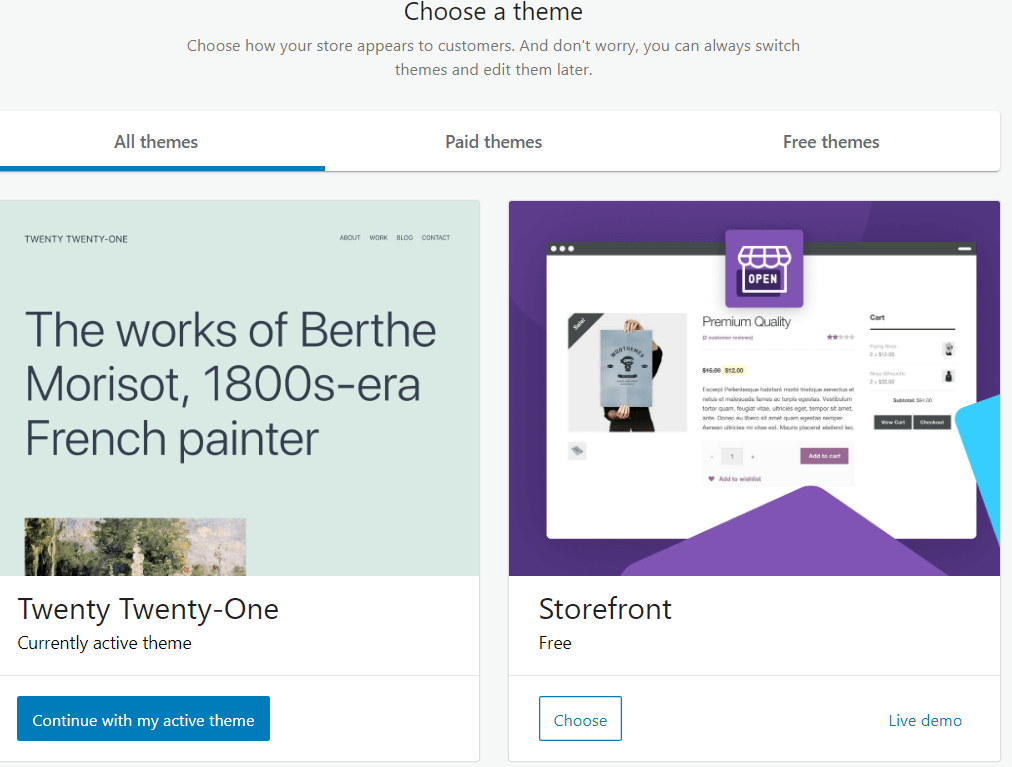Image resolution: width=1012 pixels, height=767 pixels.
Task: Open the Storefront Live demo link
Action: click(925, 720)
